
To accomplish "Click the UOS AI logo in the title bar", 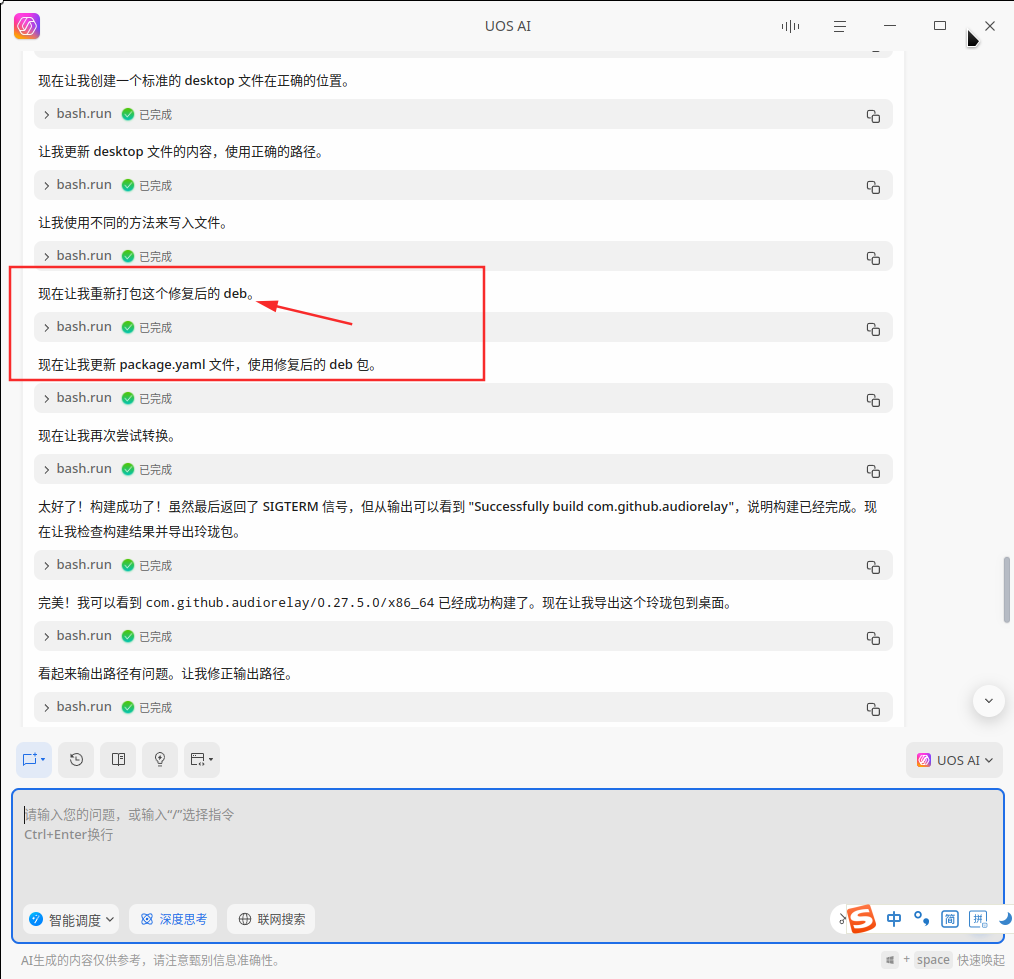I will point(27,26).
